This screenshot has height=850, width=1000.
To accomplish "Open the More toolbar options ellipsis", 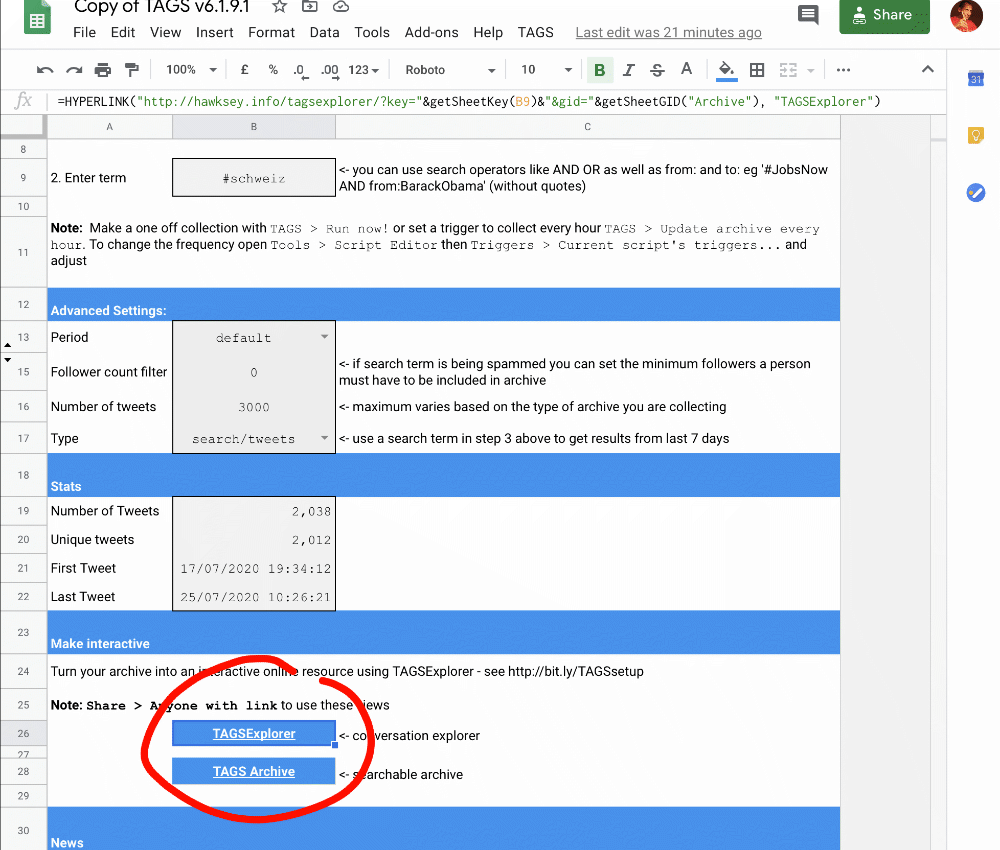I will pyautogui.click(x=843, y=70).
